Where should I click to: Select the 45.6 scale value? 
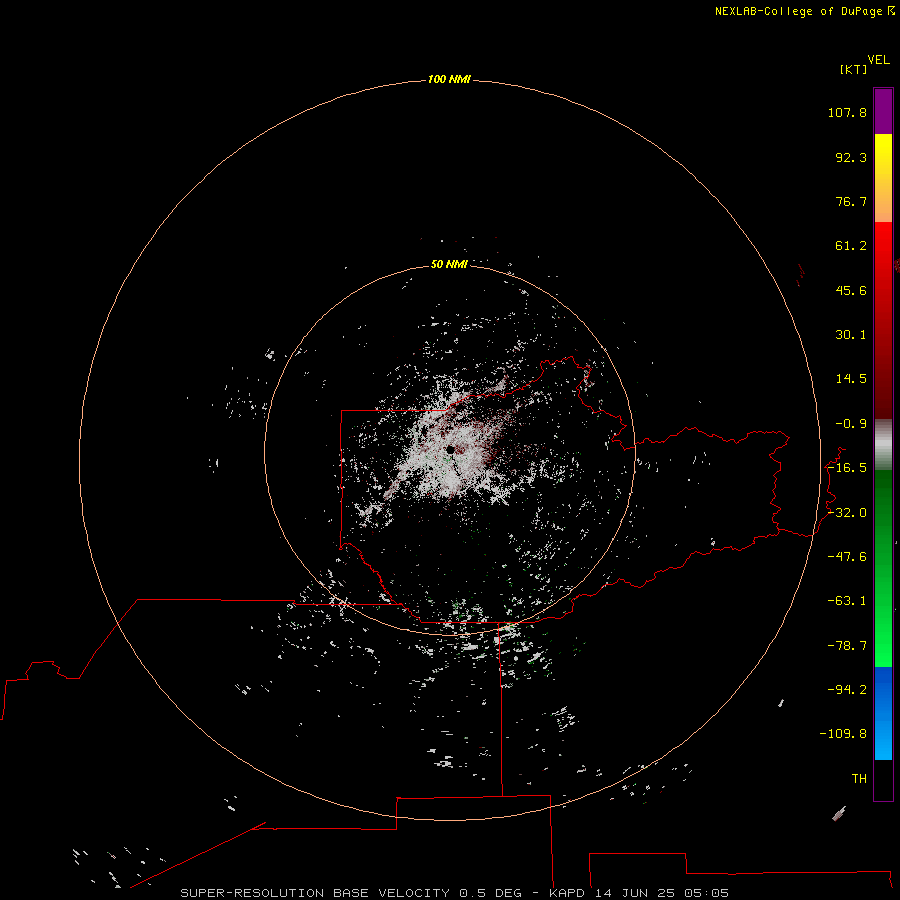851,290
